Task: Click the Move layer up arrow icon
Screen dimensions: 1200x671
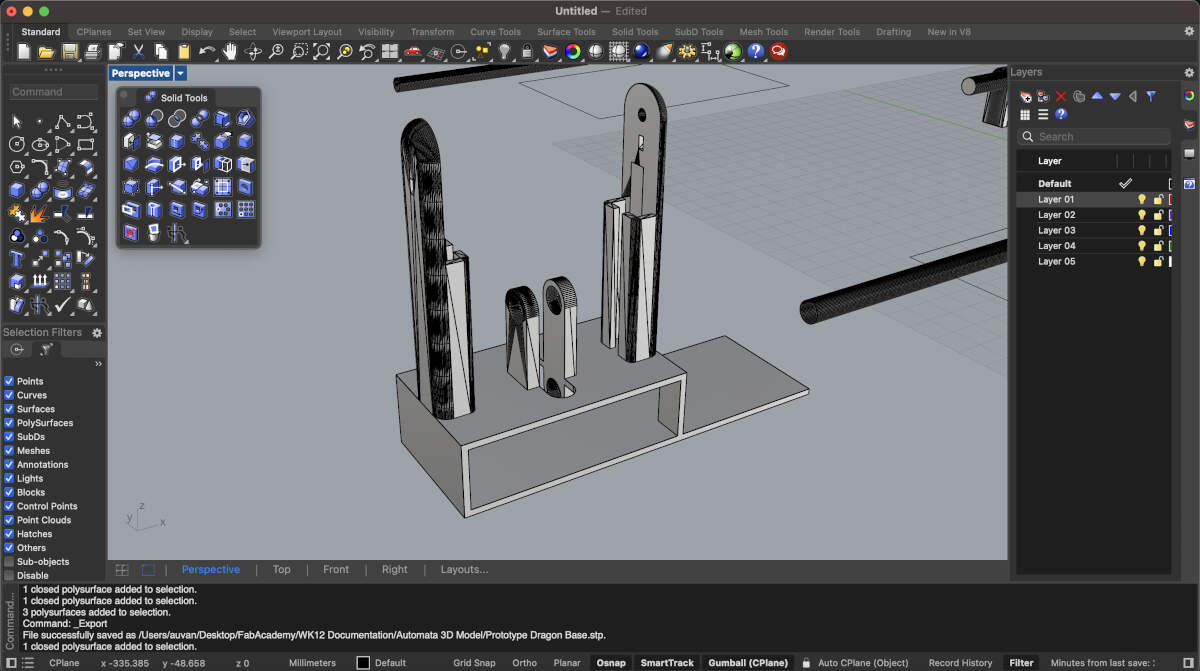Action: pos(1097,96)
